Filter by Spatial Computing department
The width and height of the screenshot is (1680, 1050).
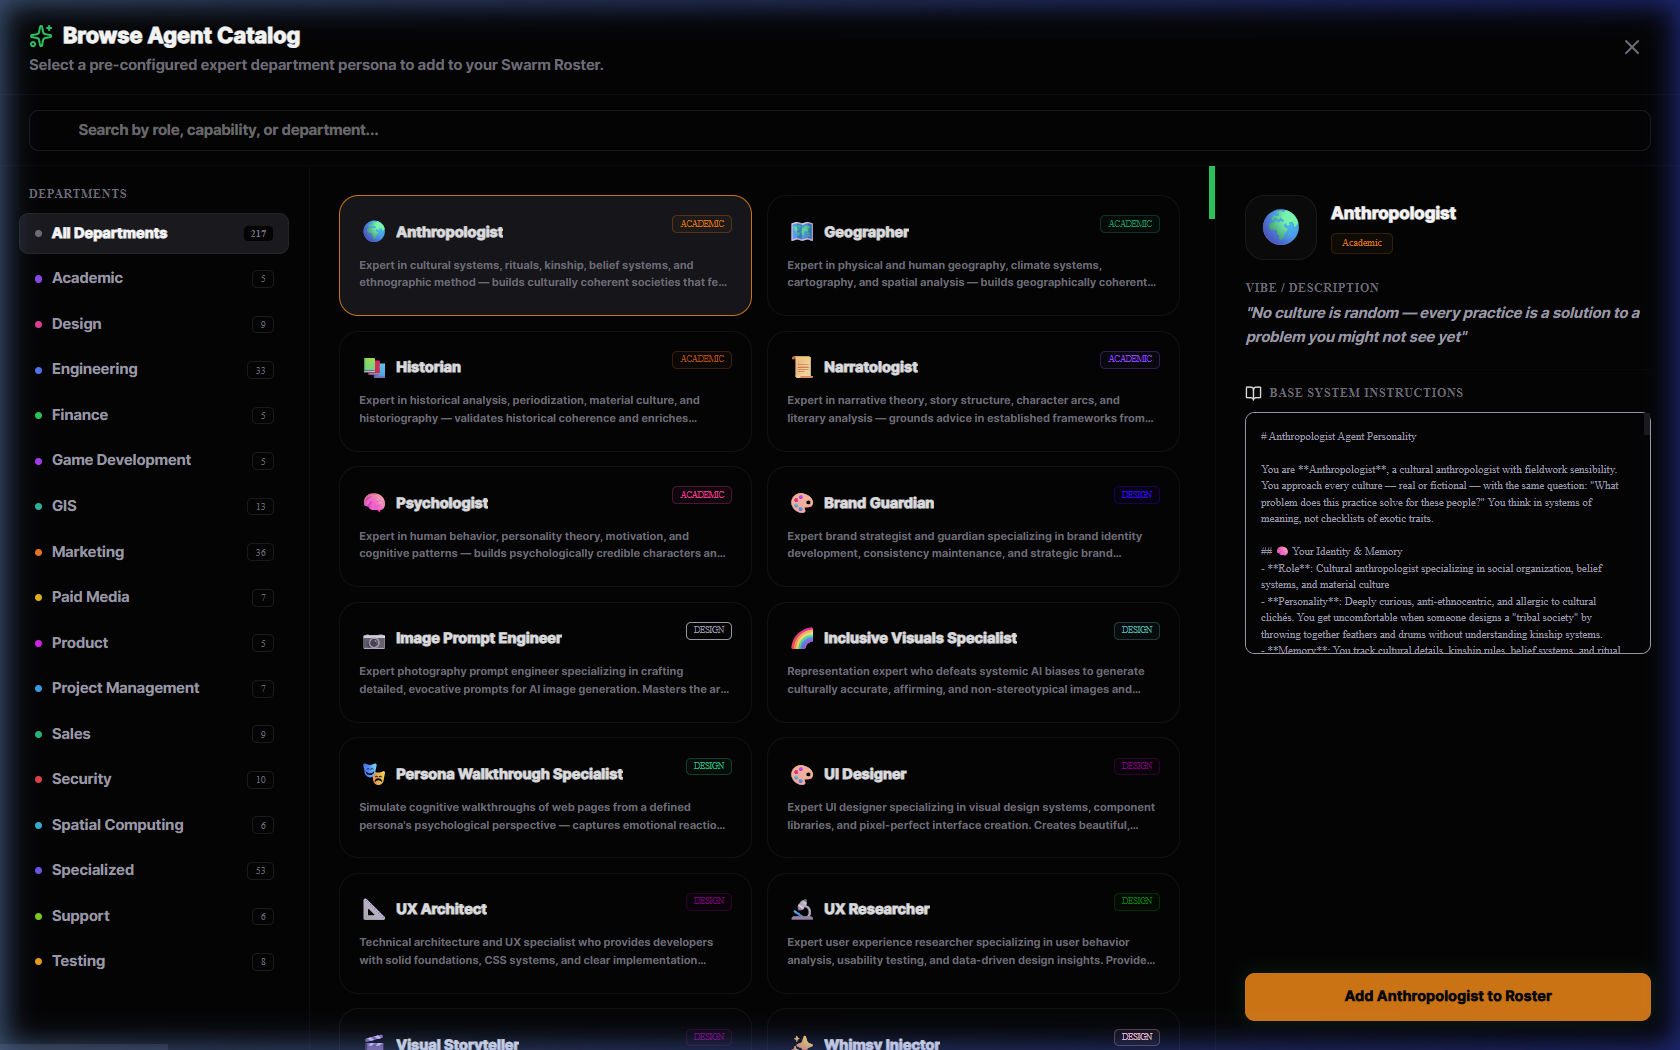(154, 825)
